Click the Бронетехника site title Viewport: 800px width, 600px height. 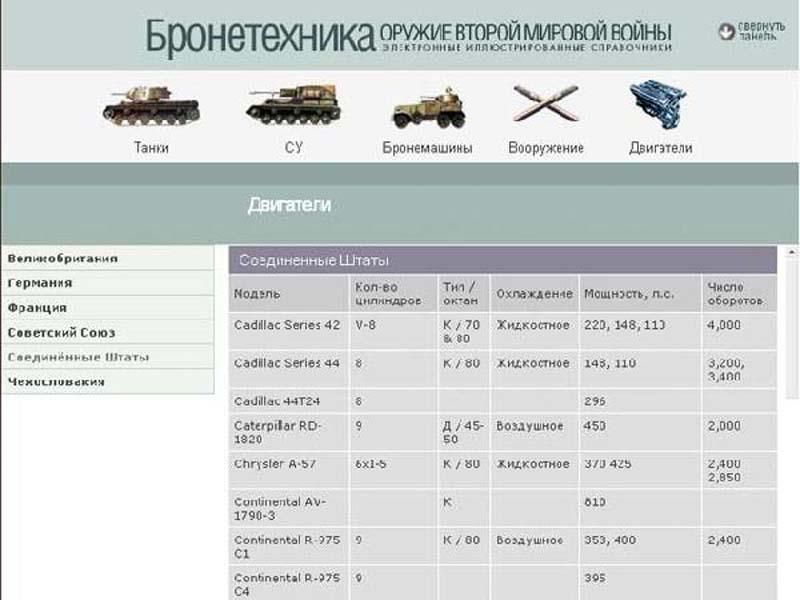coord(260,36)
